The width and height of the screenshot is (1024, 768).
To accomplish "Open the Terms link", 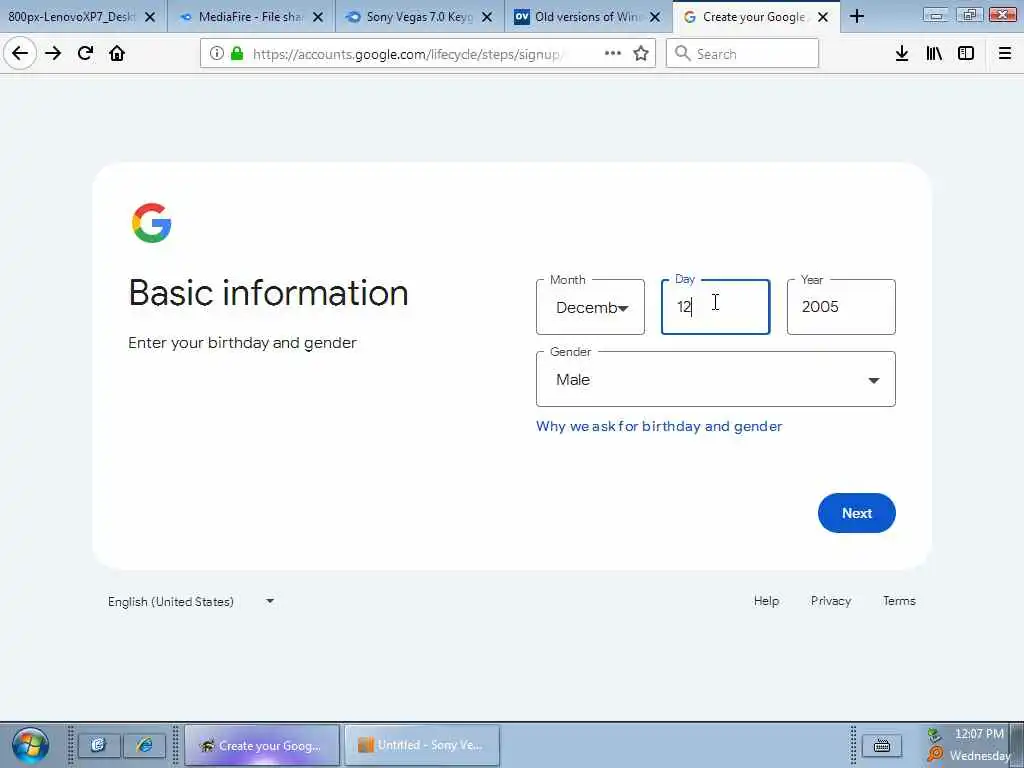I will point(899,601).
